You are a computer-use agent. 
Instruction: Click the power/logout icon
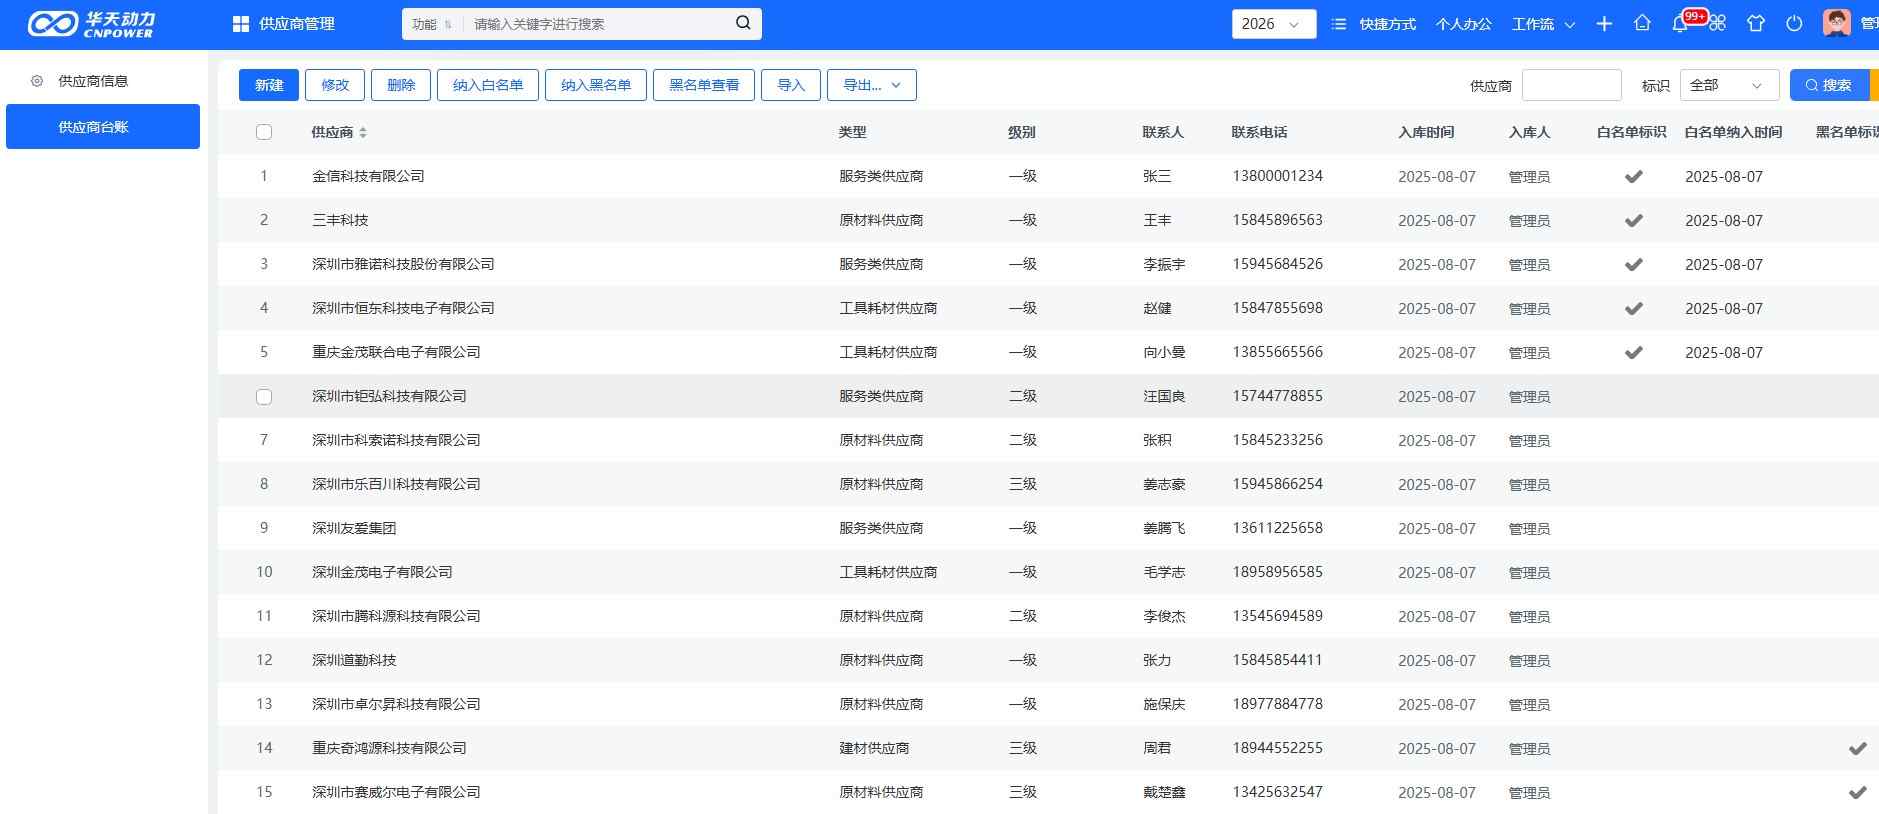click(1794, 24)
